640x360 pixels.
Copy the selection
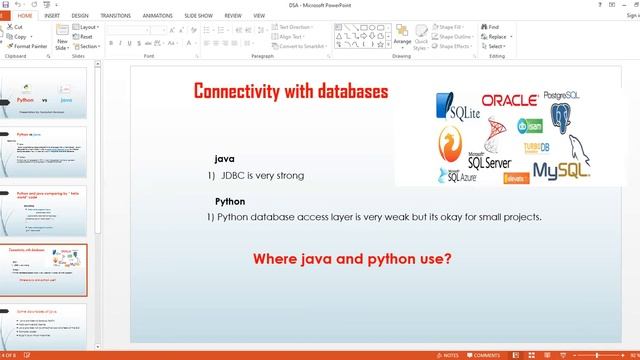click(x=16, y=37)
